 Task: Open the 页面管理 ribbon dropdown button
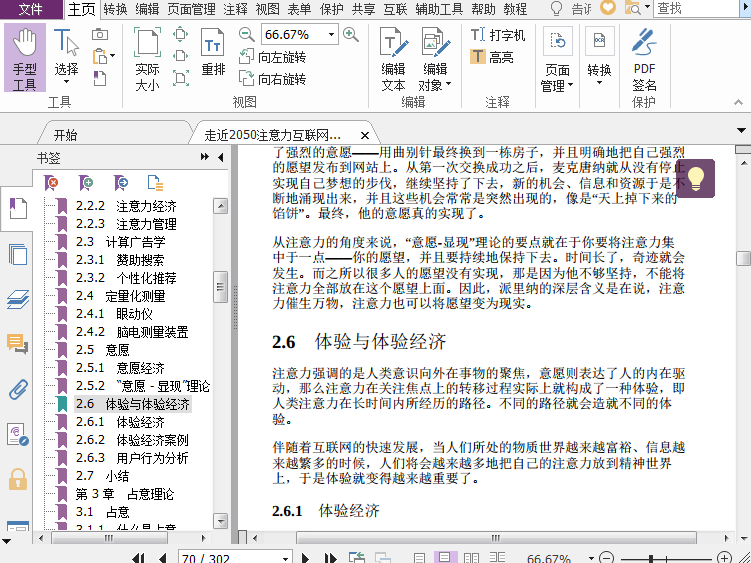pyautogui.click(x=557, y=58)
